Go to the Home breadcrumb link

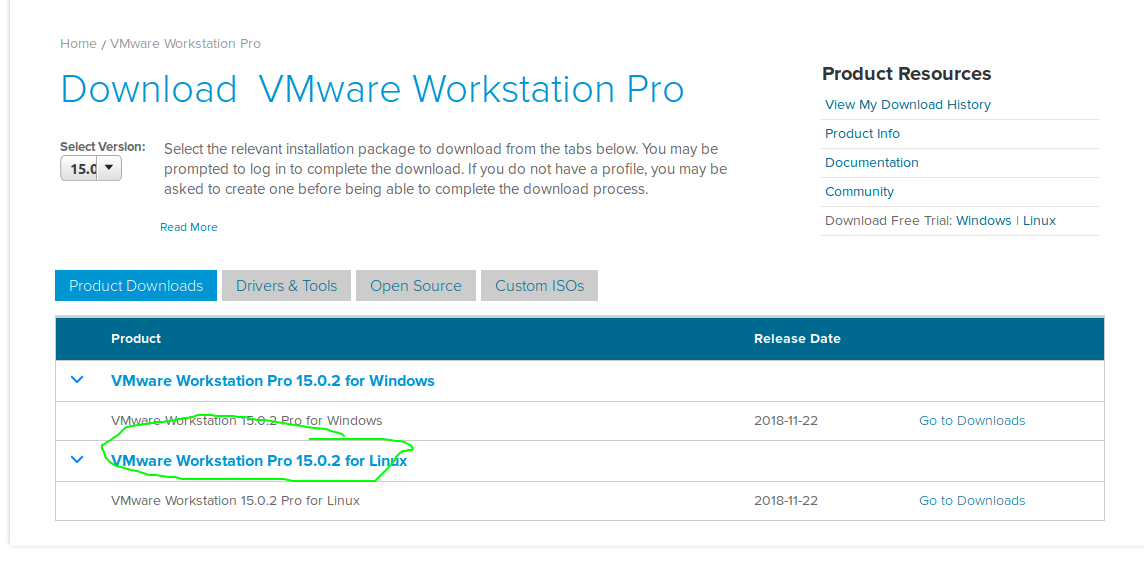click(x=78, y=44)
